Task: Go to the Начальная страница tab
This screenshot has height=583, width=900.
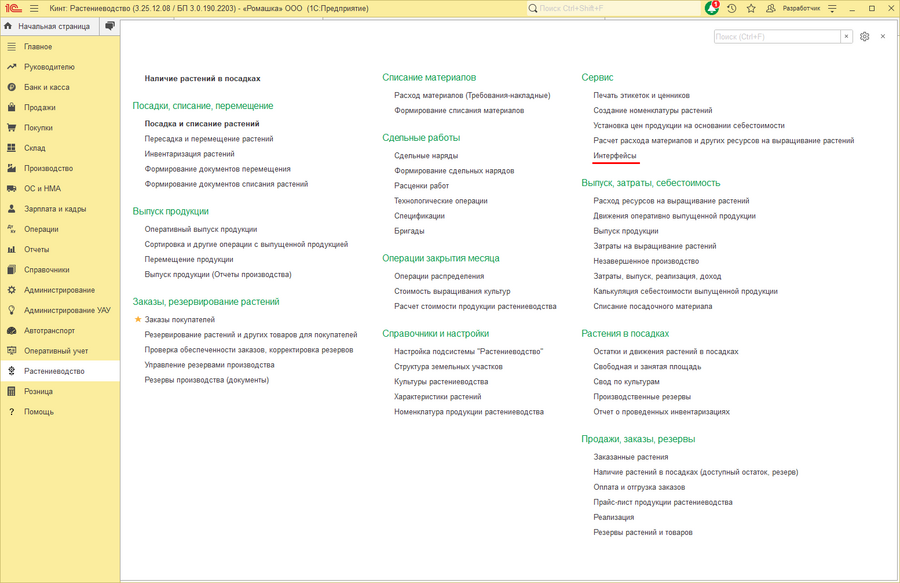Action: 49,26
